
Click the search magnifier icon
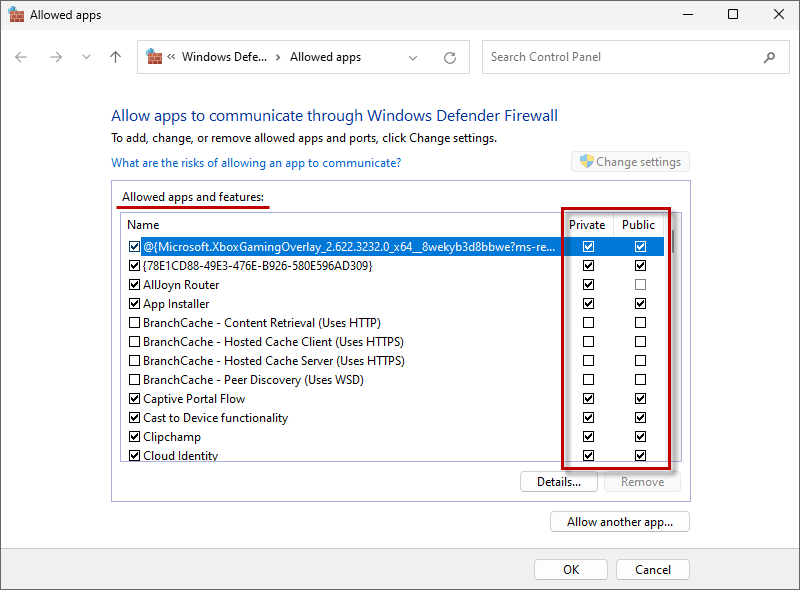(769, 57)
